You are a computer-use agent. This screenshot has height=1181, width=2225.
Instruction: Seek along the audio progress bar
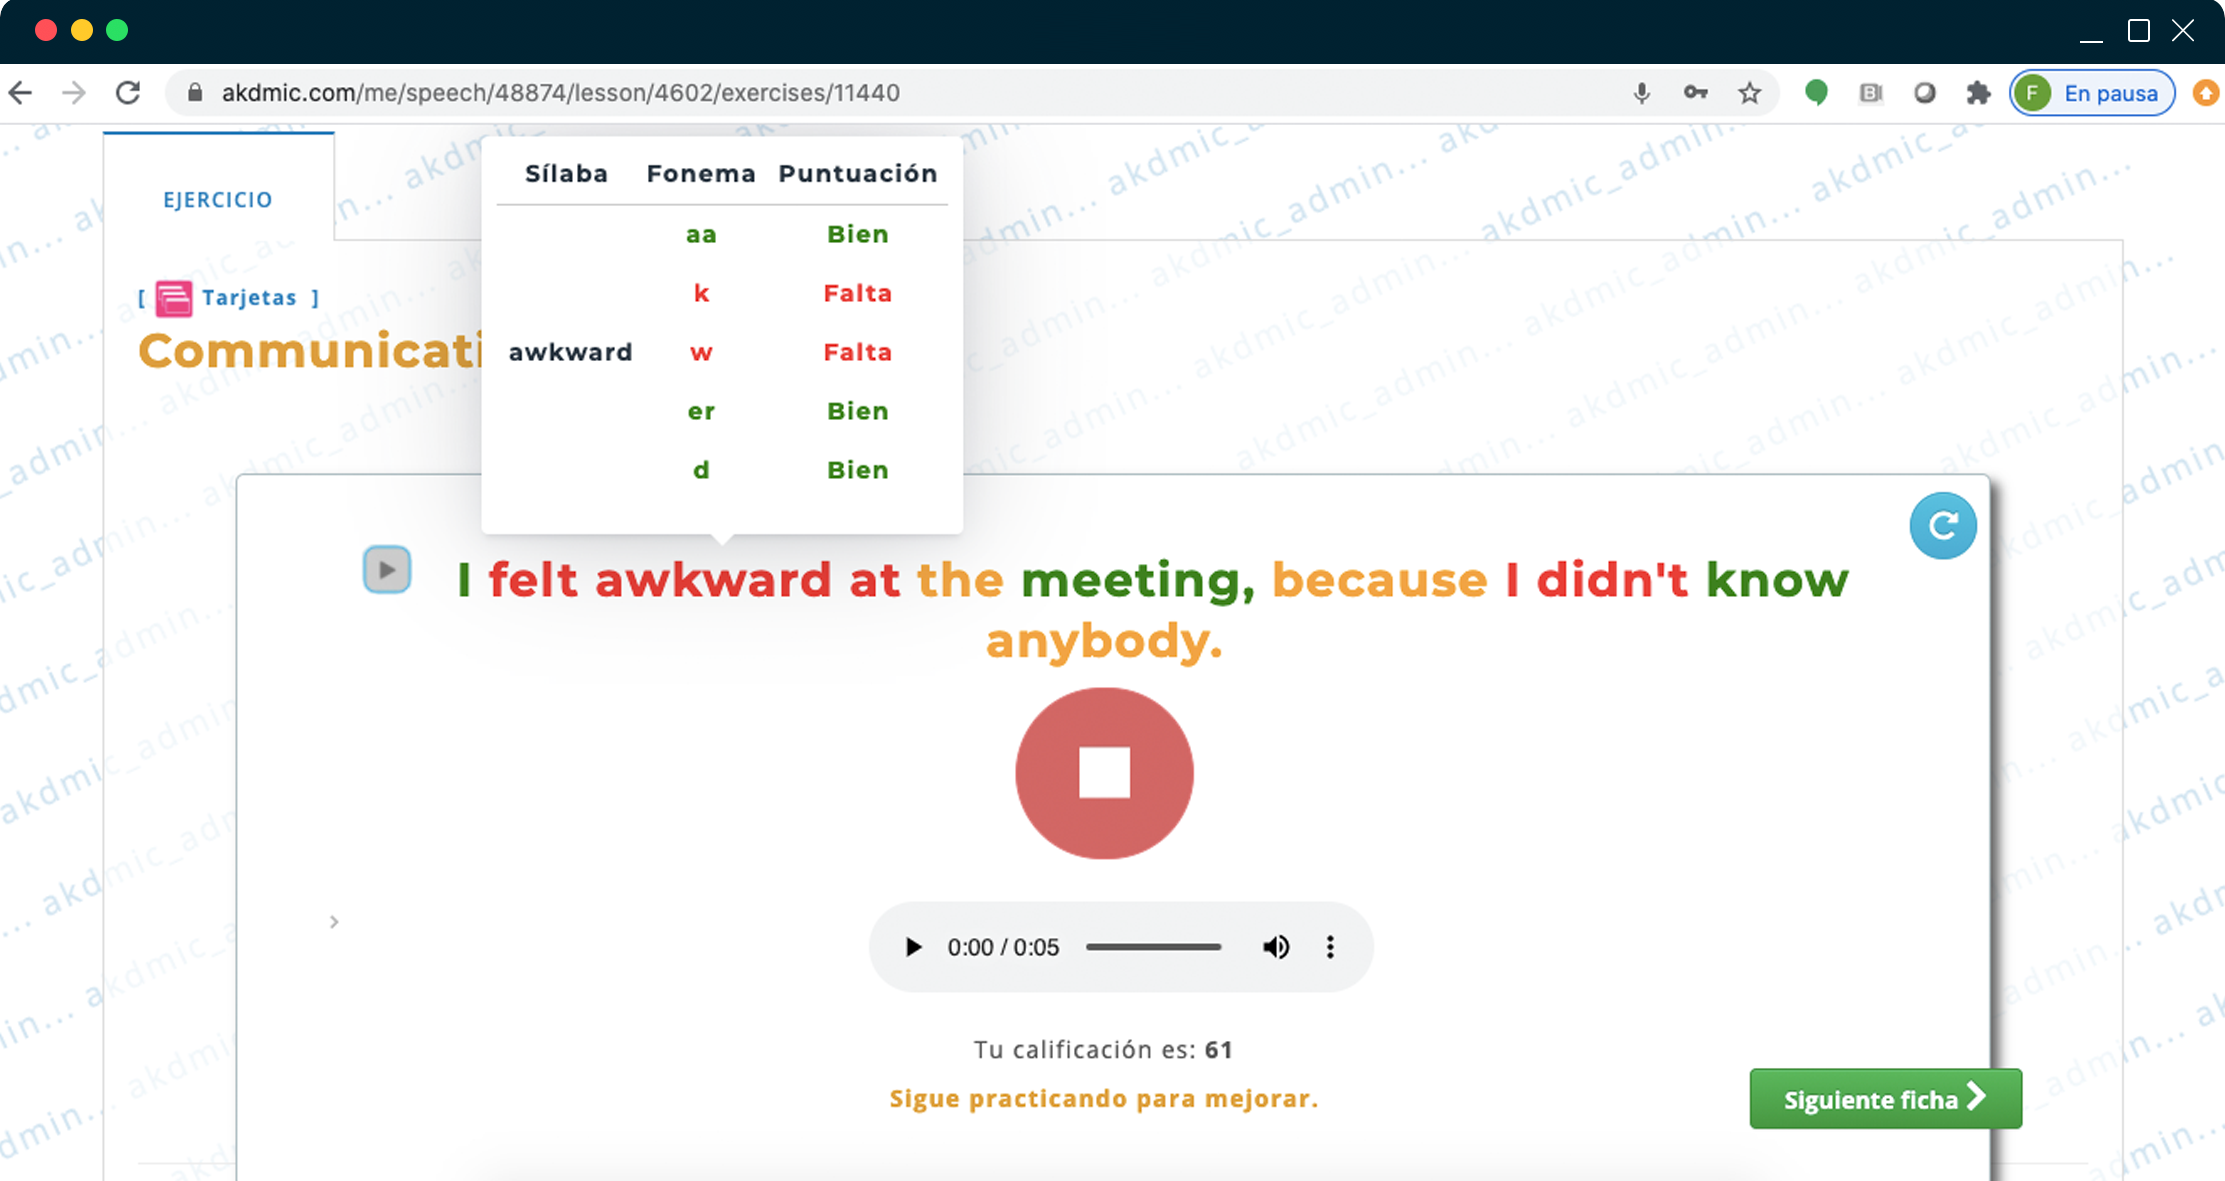click(x=1153, y=947)
